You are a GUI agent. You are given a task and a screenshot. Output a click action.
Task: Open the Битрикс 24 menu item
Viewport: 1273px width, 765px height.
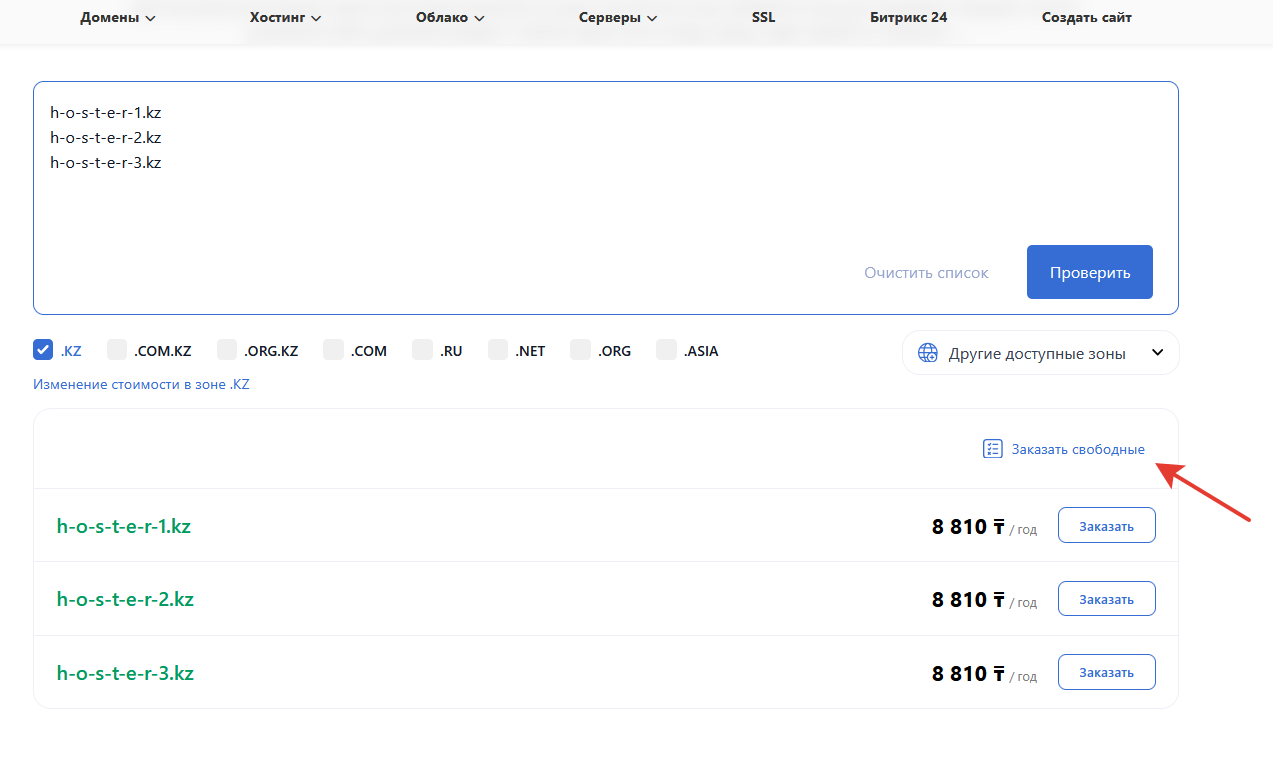click(908, 18)
